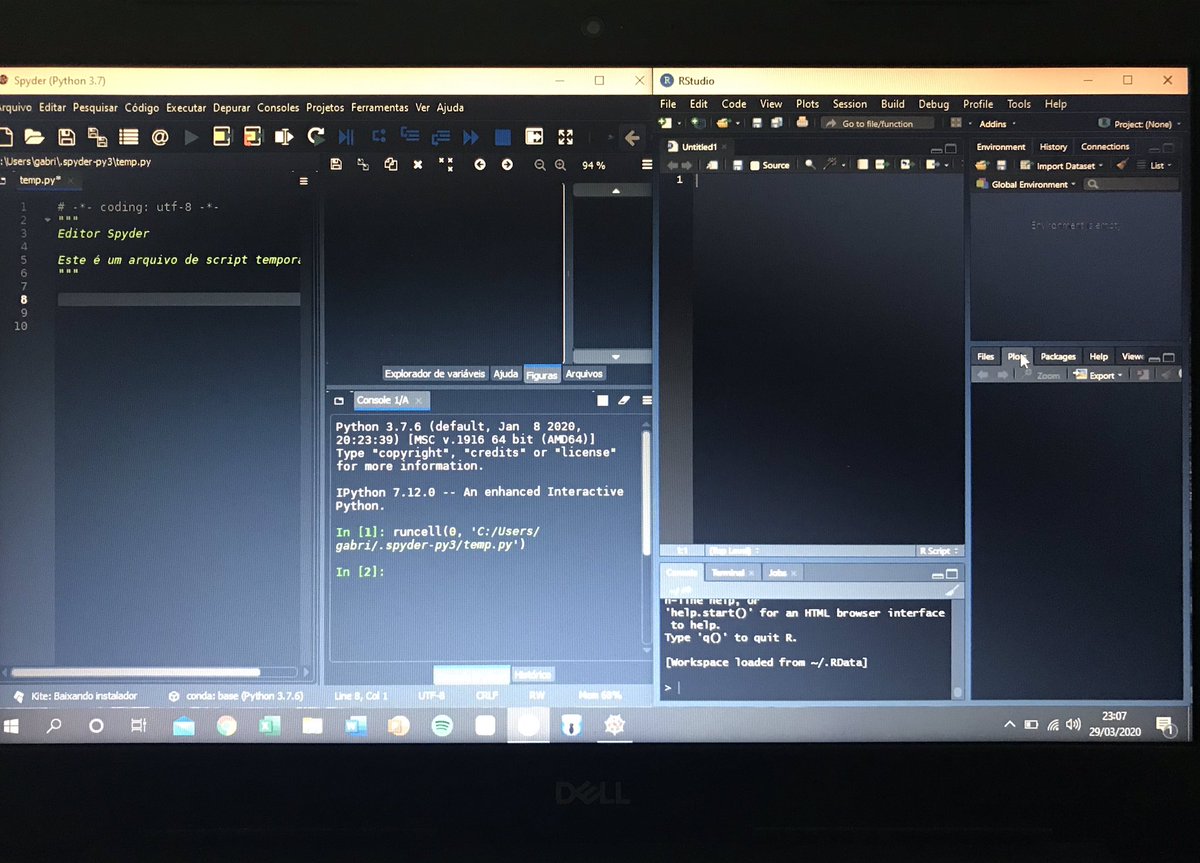Image resolution: width=1200 pixels, height=863 pixels.
Task: Previous figure arrow in Spyder plots pane
Action: [480, 165]
